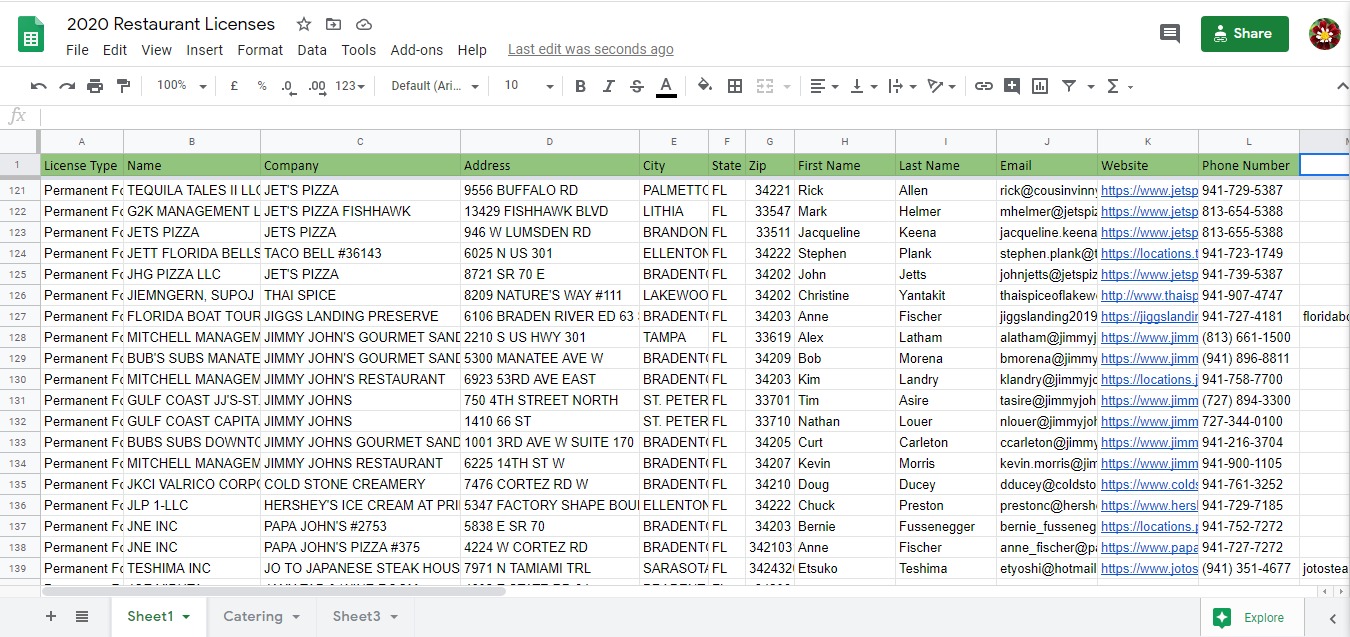
Task: Open zoom level dropdown 100%
Action: (x=181, y=86)
